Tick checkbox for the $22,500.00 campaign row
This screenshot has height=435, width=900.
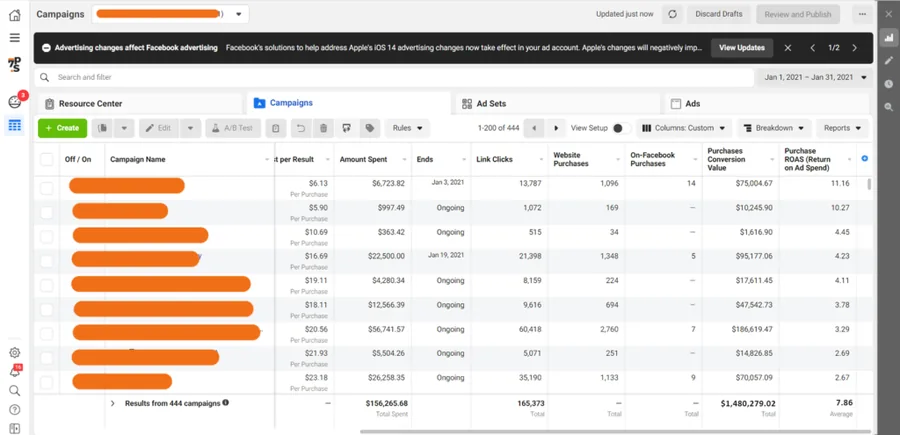click(46, 261)
